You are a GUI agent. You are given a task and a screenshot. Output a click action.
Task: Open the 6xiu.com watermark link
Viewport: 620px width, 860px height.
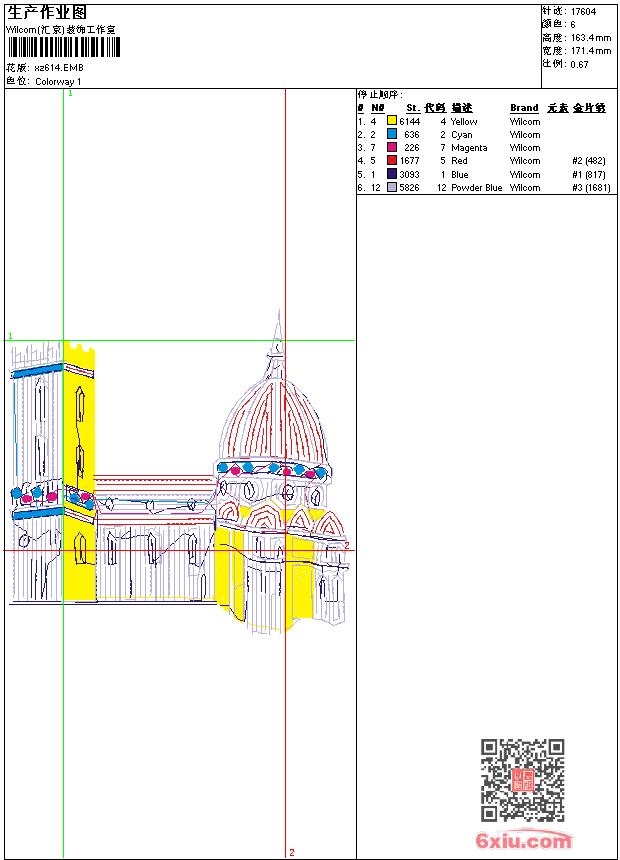(524, 841)
